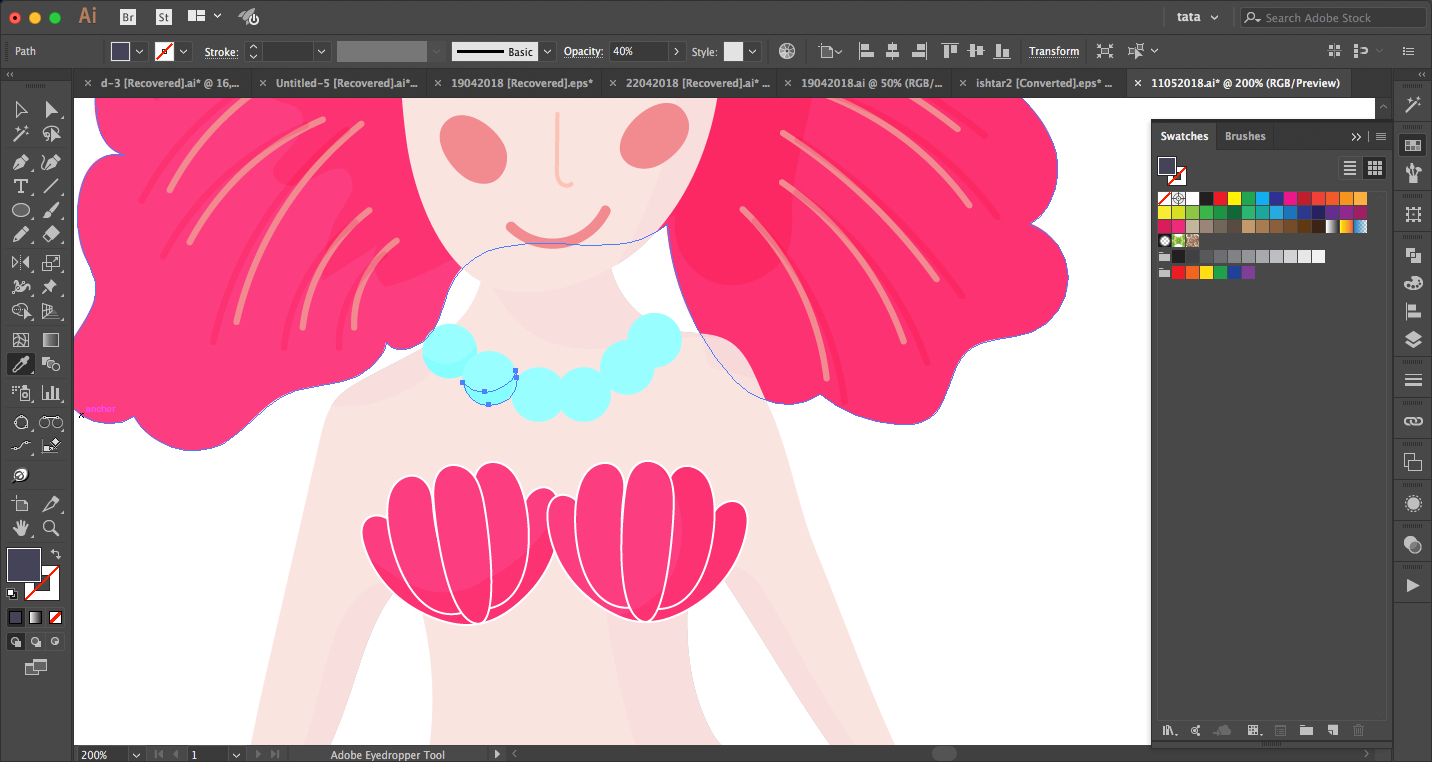The height and width of the screenshot is (762, 1432).
Task: Select the Pen tool
Action: tap(20, 162)
